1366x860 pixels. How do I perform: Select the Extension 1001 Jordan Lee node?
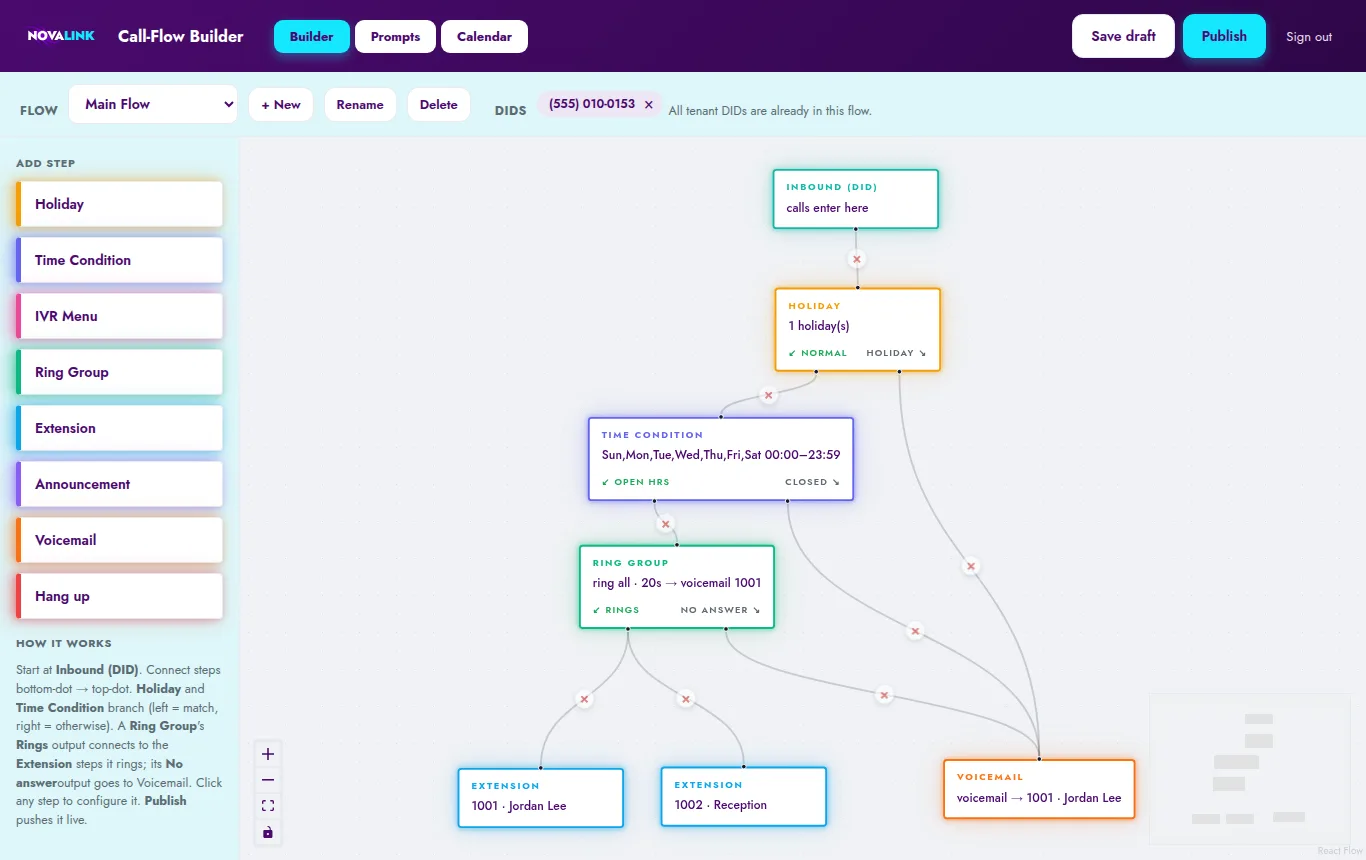[x=541, y=797]
